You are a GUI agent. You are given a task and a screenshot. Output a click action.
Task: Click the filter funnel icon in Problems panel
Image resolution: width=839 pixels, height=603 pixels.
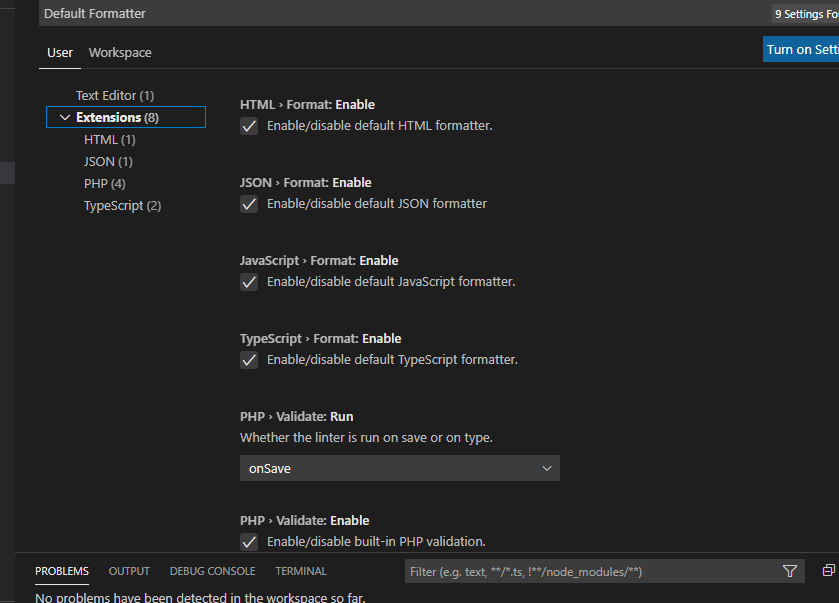(x=790, y=571)
